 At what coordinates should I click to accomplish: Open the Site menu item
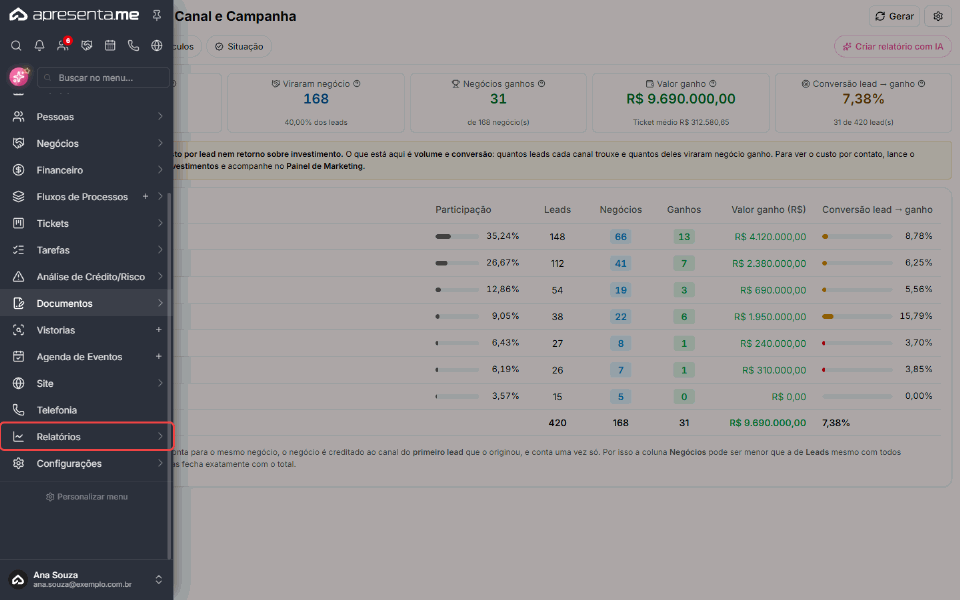coord(86,383)
